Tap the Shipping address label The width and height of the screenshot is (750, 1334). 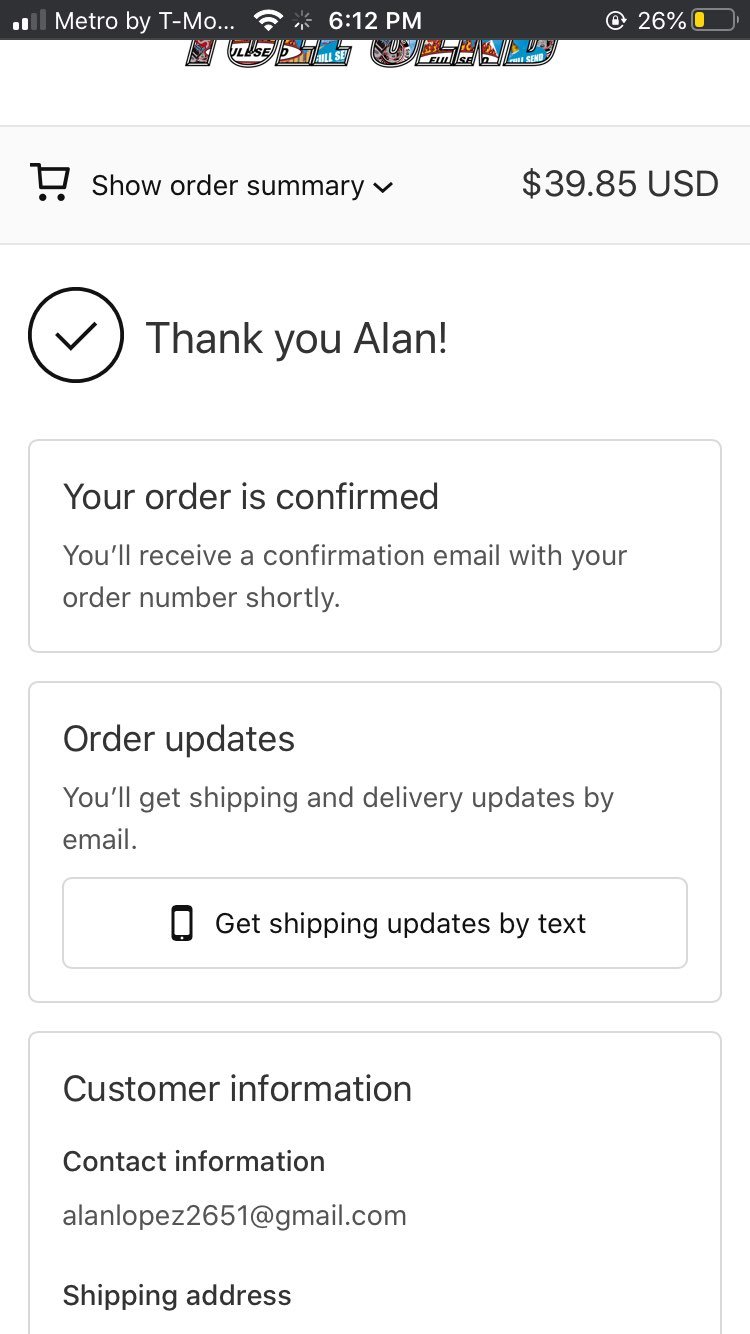(x=177, y=1296)
